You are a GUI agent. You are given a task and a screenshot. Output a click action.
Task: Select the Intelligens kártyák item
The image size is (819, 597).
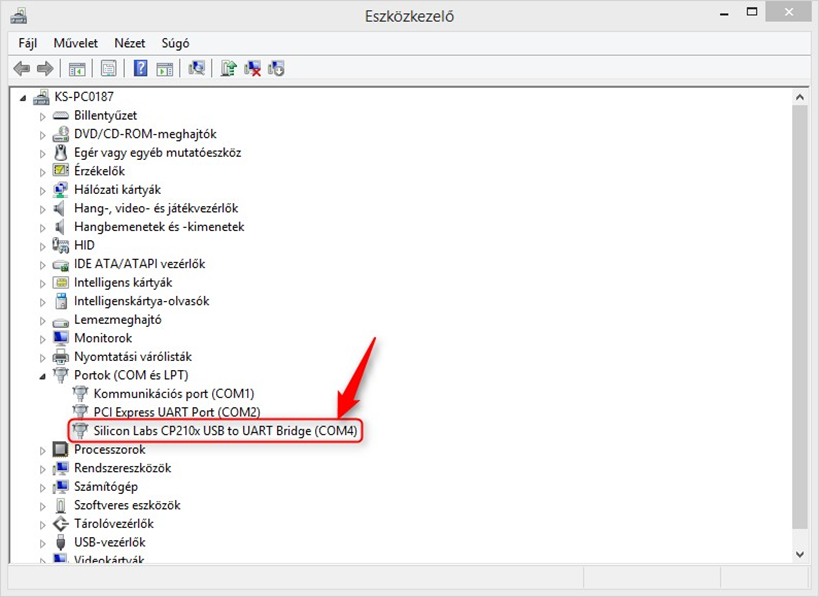coord(123,283)
